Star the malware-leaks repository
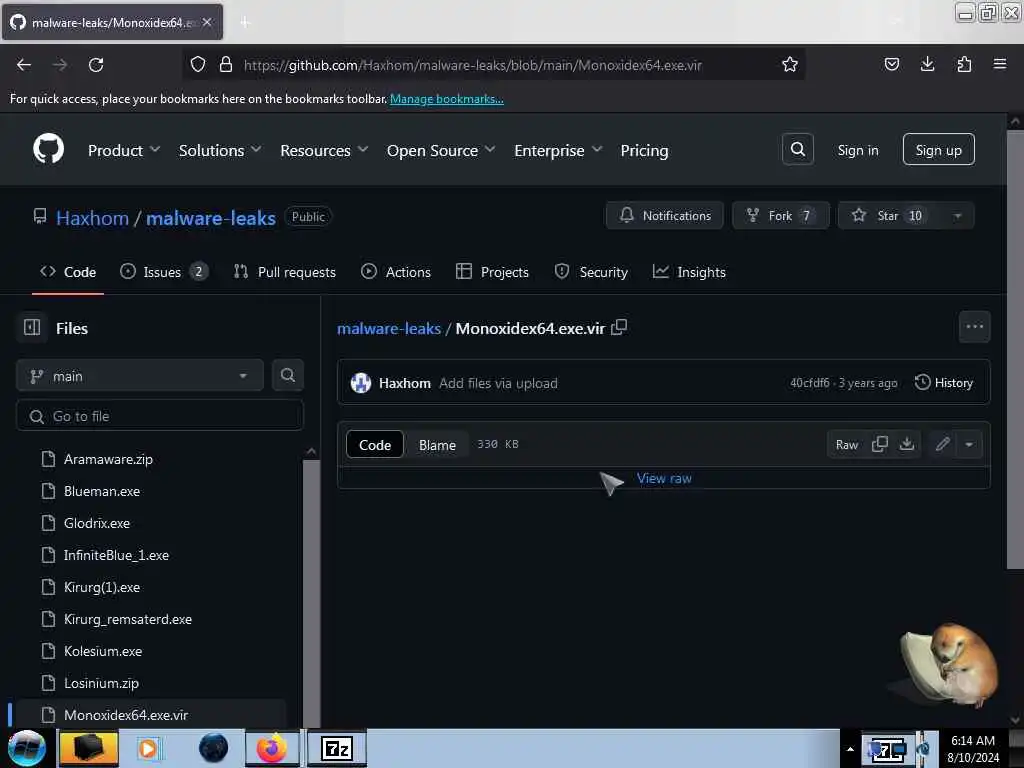 click(889, 216)
